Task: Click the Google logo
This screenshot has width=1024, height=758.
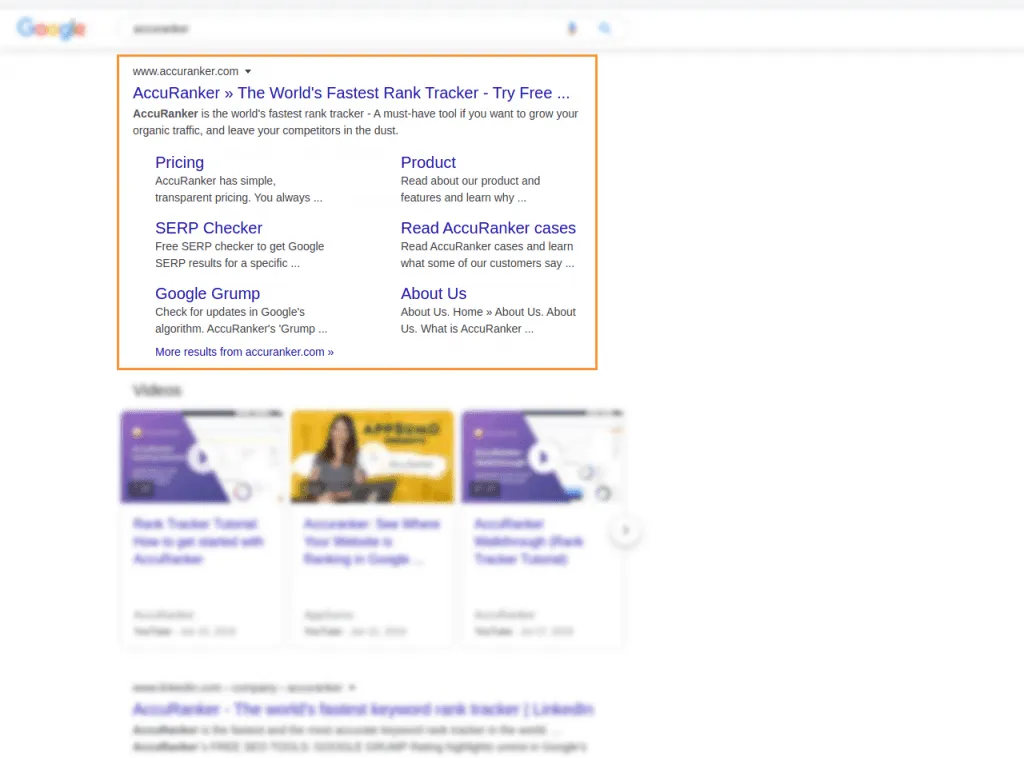Action: (51, 29)
